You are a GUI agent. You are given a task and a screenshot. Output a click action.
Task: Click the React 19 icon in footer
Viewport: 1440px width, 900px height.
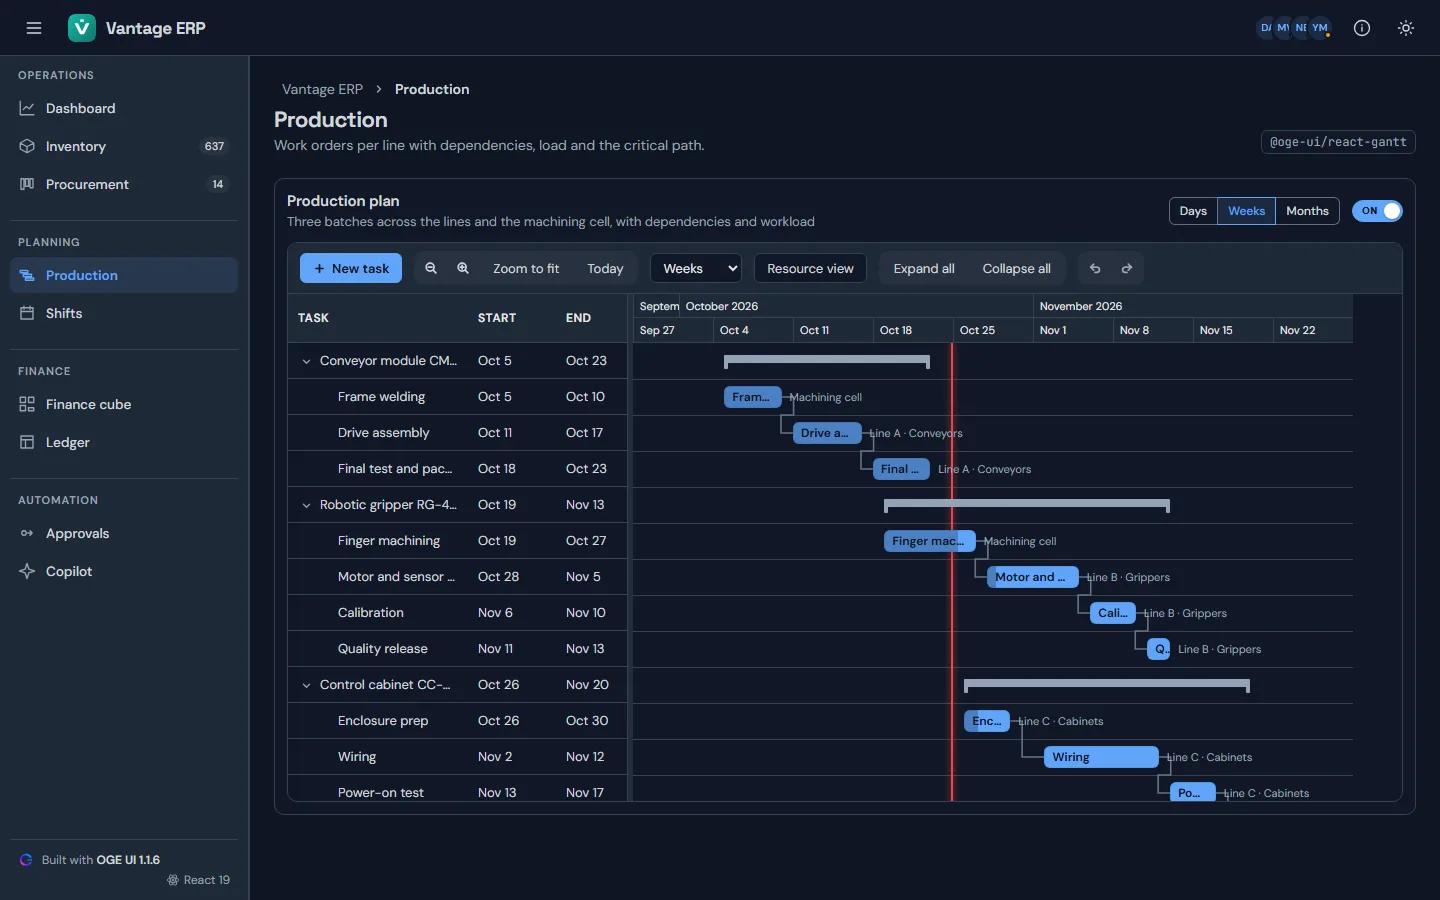[x=173, y=880]
